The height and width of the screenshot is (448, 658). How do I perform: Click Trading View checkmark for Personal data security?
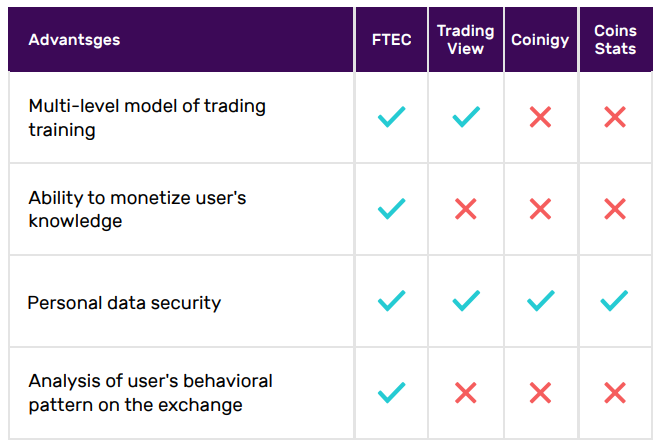pyautogui.click(x=466, y=300)
